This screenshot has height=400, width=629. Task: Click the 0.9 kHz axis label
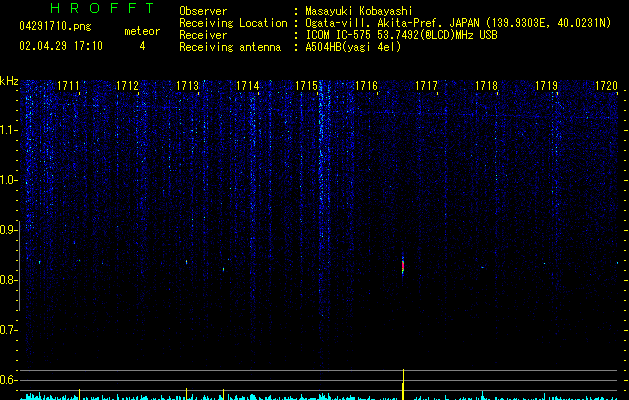(9, 230)
